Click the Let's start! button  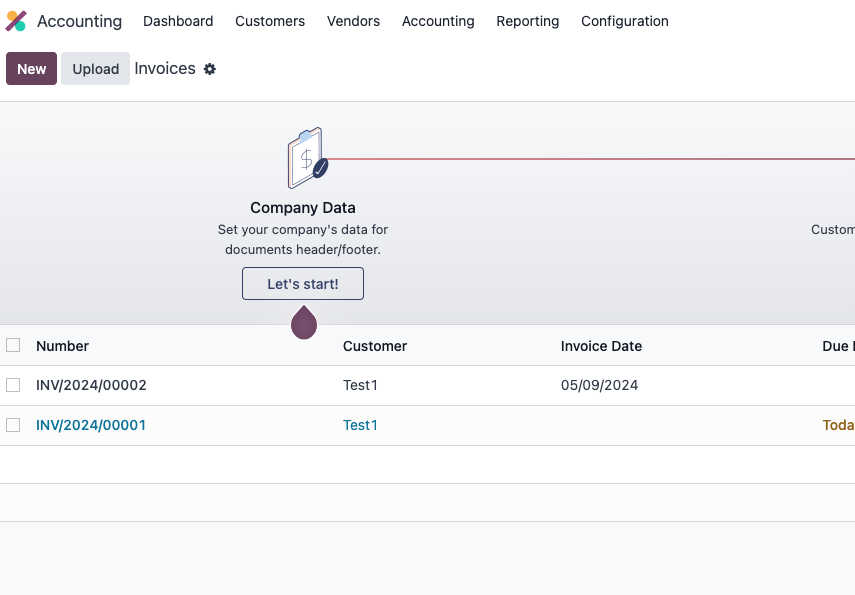303,284
